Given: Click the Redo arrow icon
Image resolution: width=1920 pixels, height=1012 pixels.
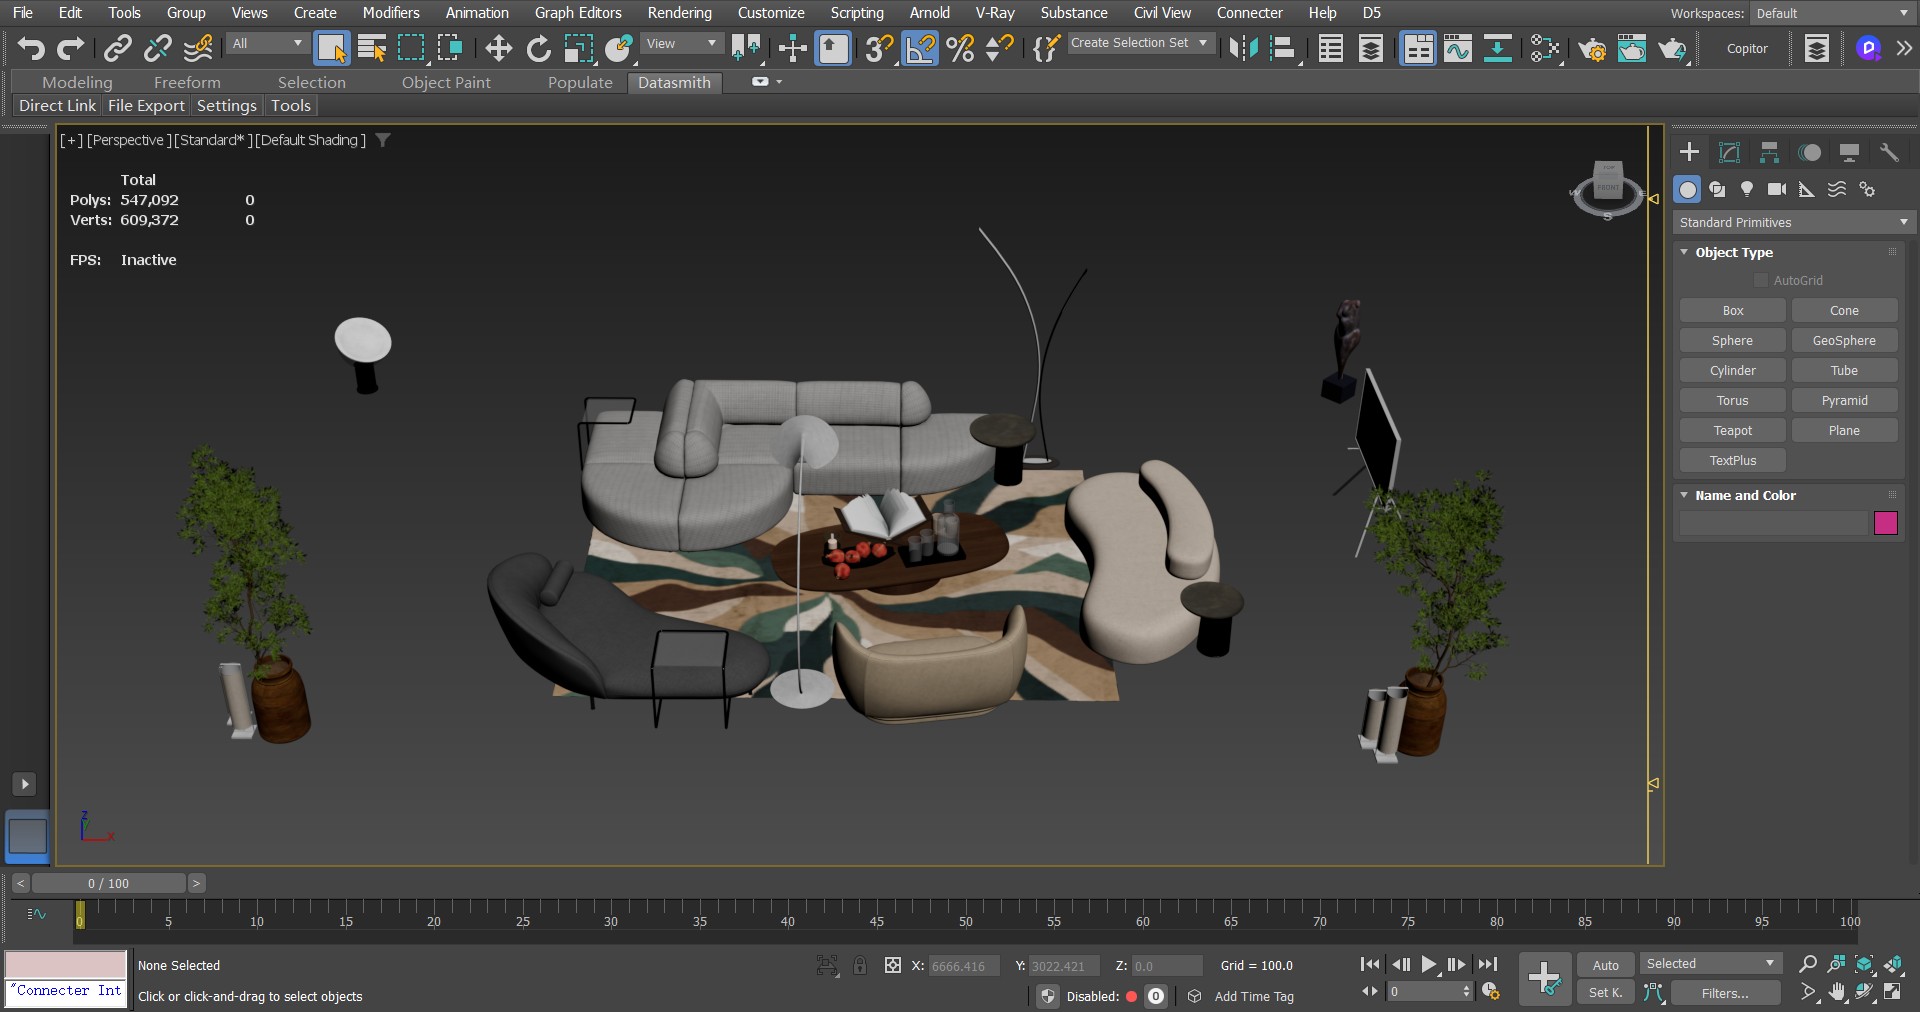Looking at the screenshot, I should pyautogui.click(x=70, y=48).
